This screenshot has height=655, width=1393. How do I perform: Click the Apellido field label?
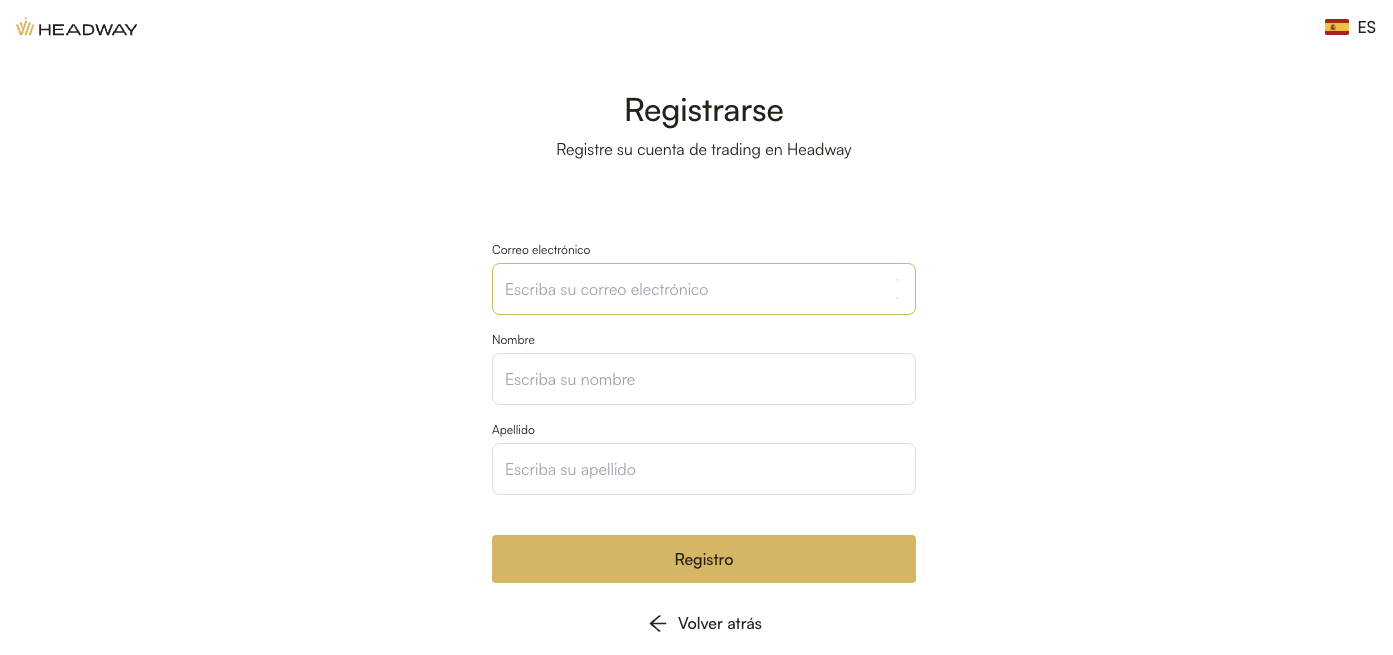pos(513,430)
